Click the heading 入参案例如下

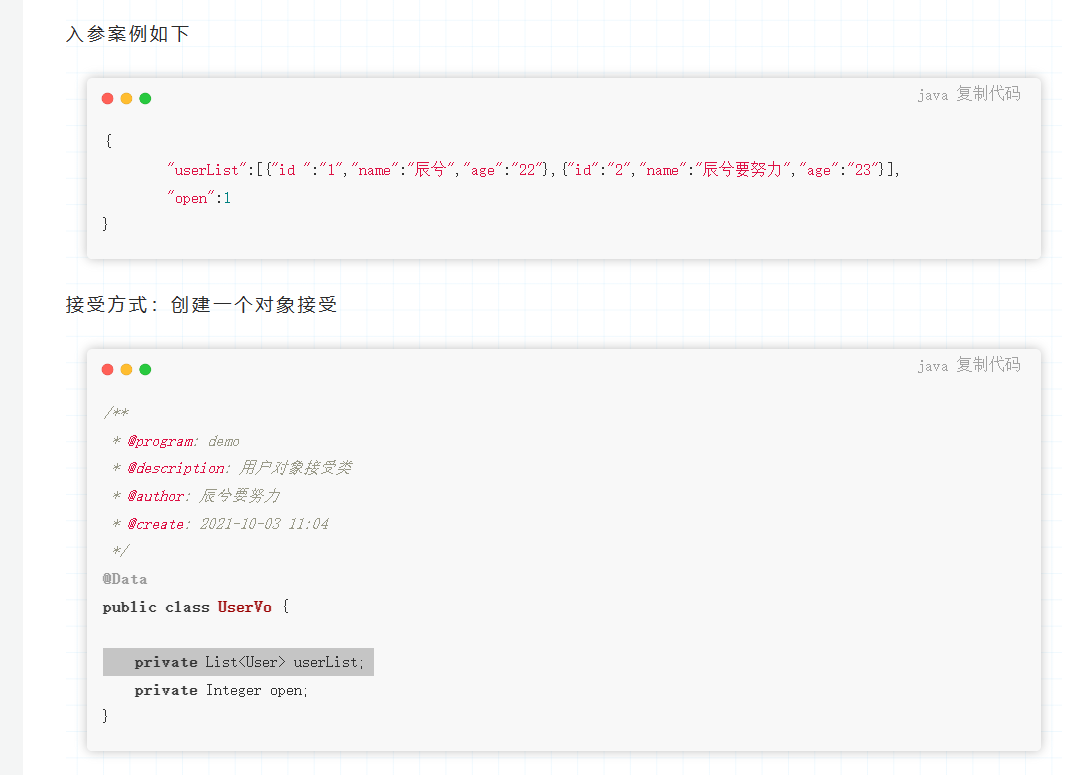(128, 34)
